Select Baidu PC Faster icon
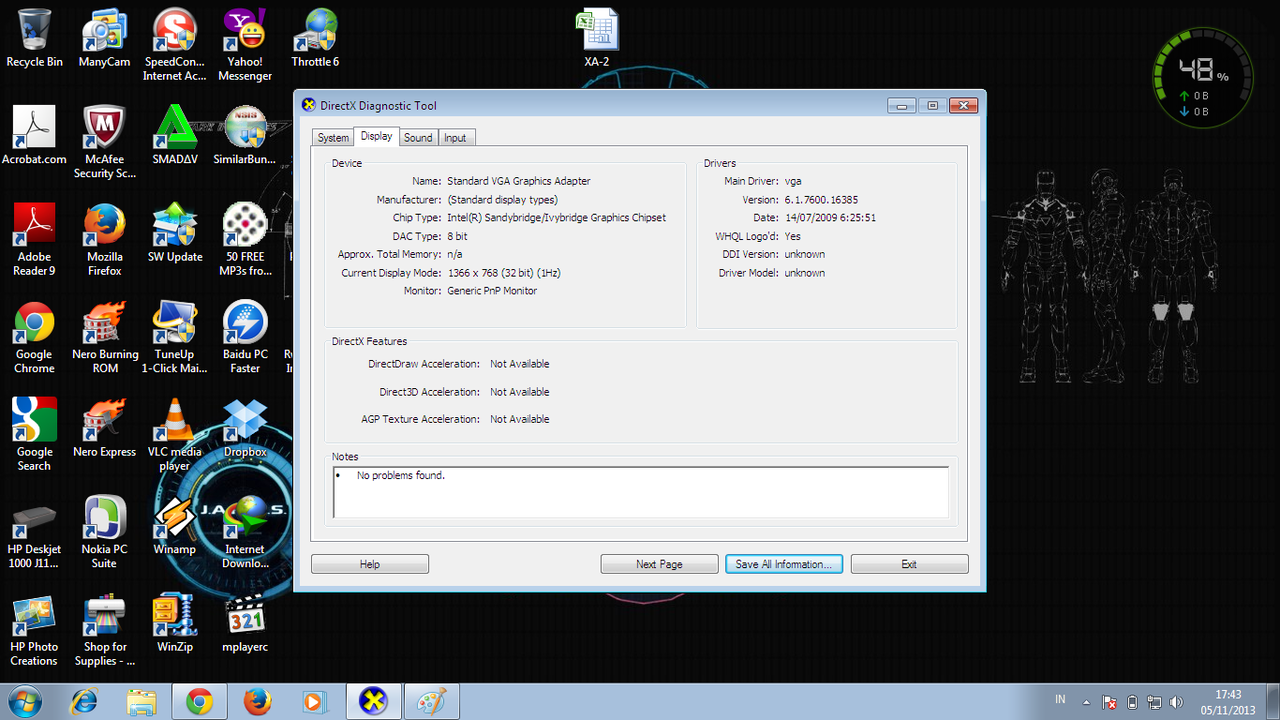 coord(245,338)
